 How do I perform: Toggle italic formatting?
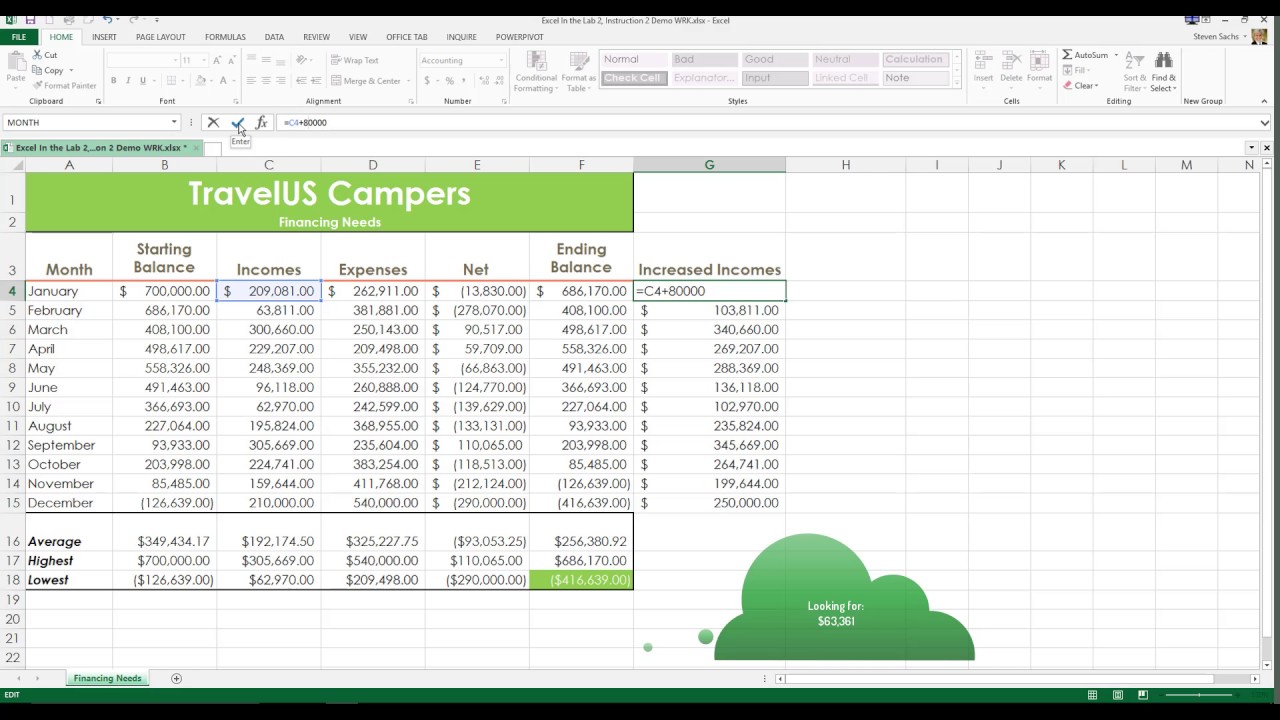point(128,81)
